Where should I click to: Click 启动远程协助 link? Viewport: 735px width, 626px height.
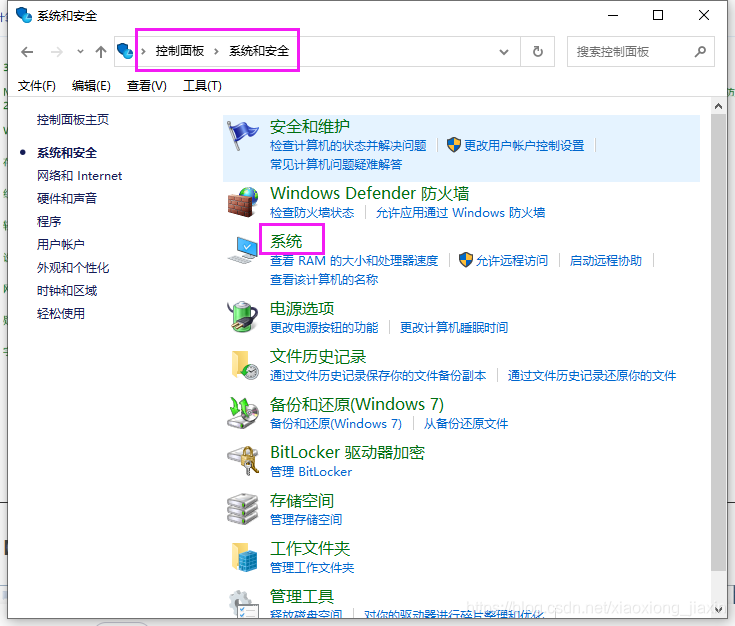click(605, 260)
